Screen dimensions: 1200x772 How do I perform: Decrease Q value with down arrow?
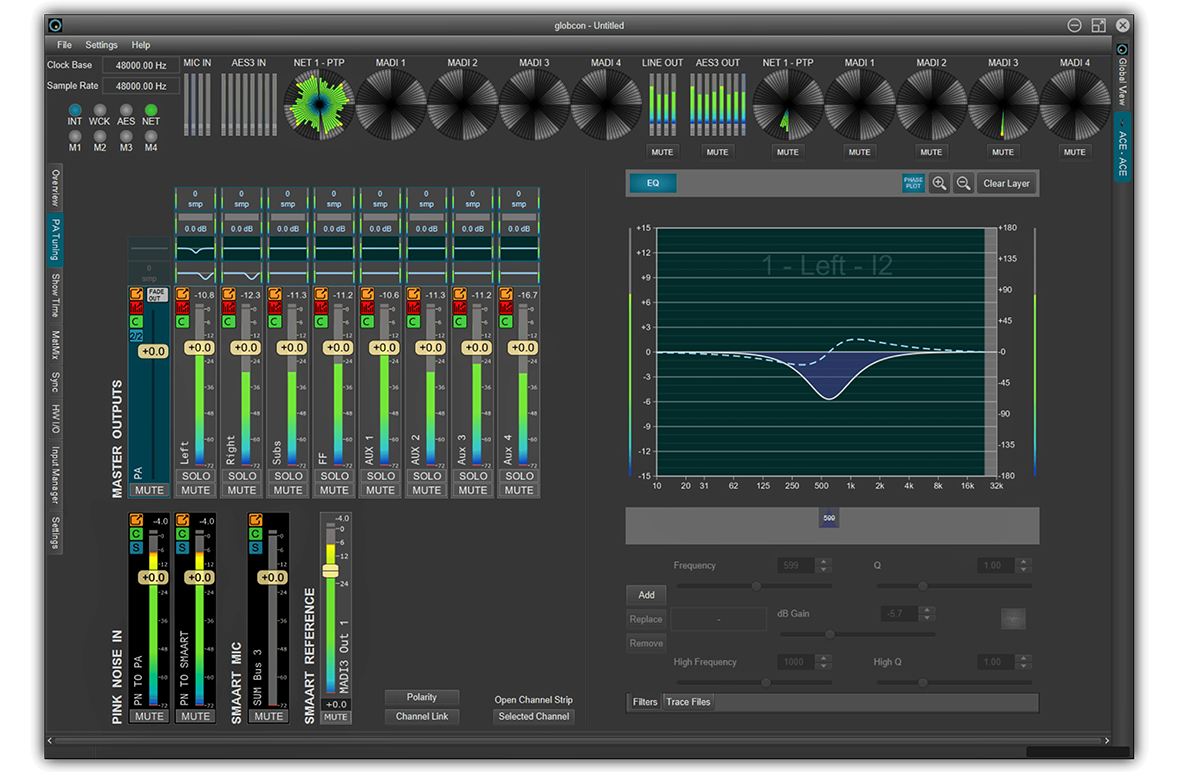point(1024,570)
